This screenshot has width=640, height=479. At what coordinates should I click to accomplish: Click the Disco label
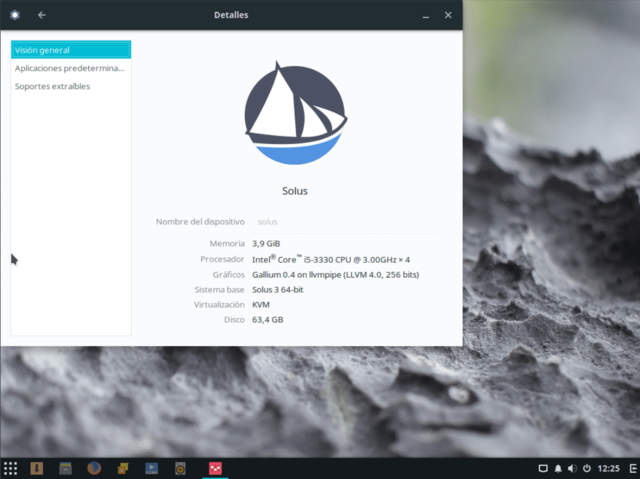234,320
